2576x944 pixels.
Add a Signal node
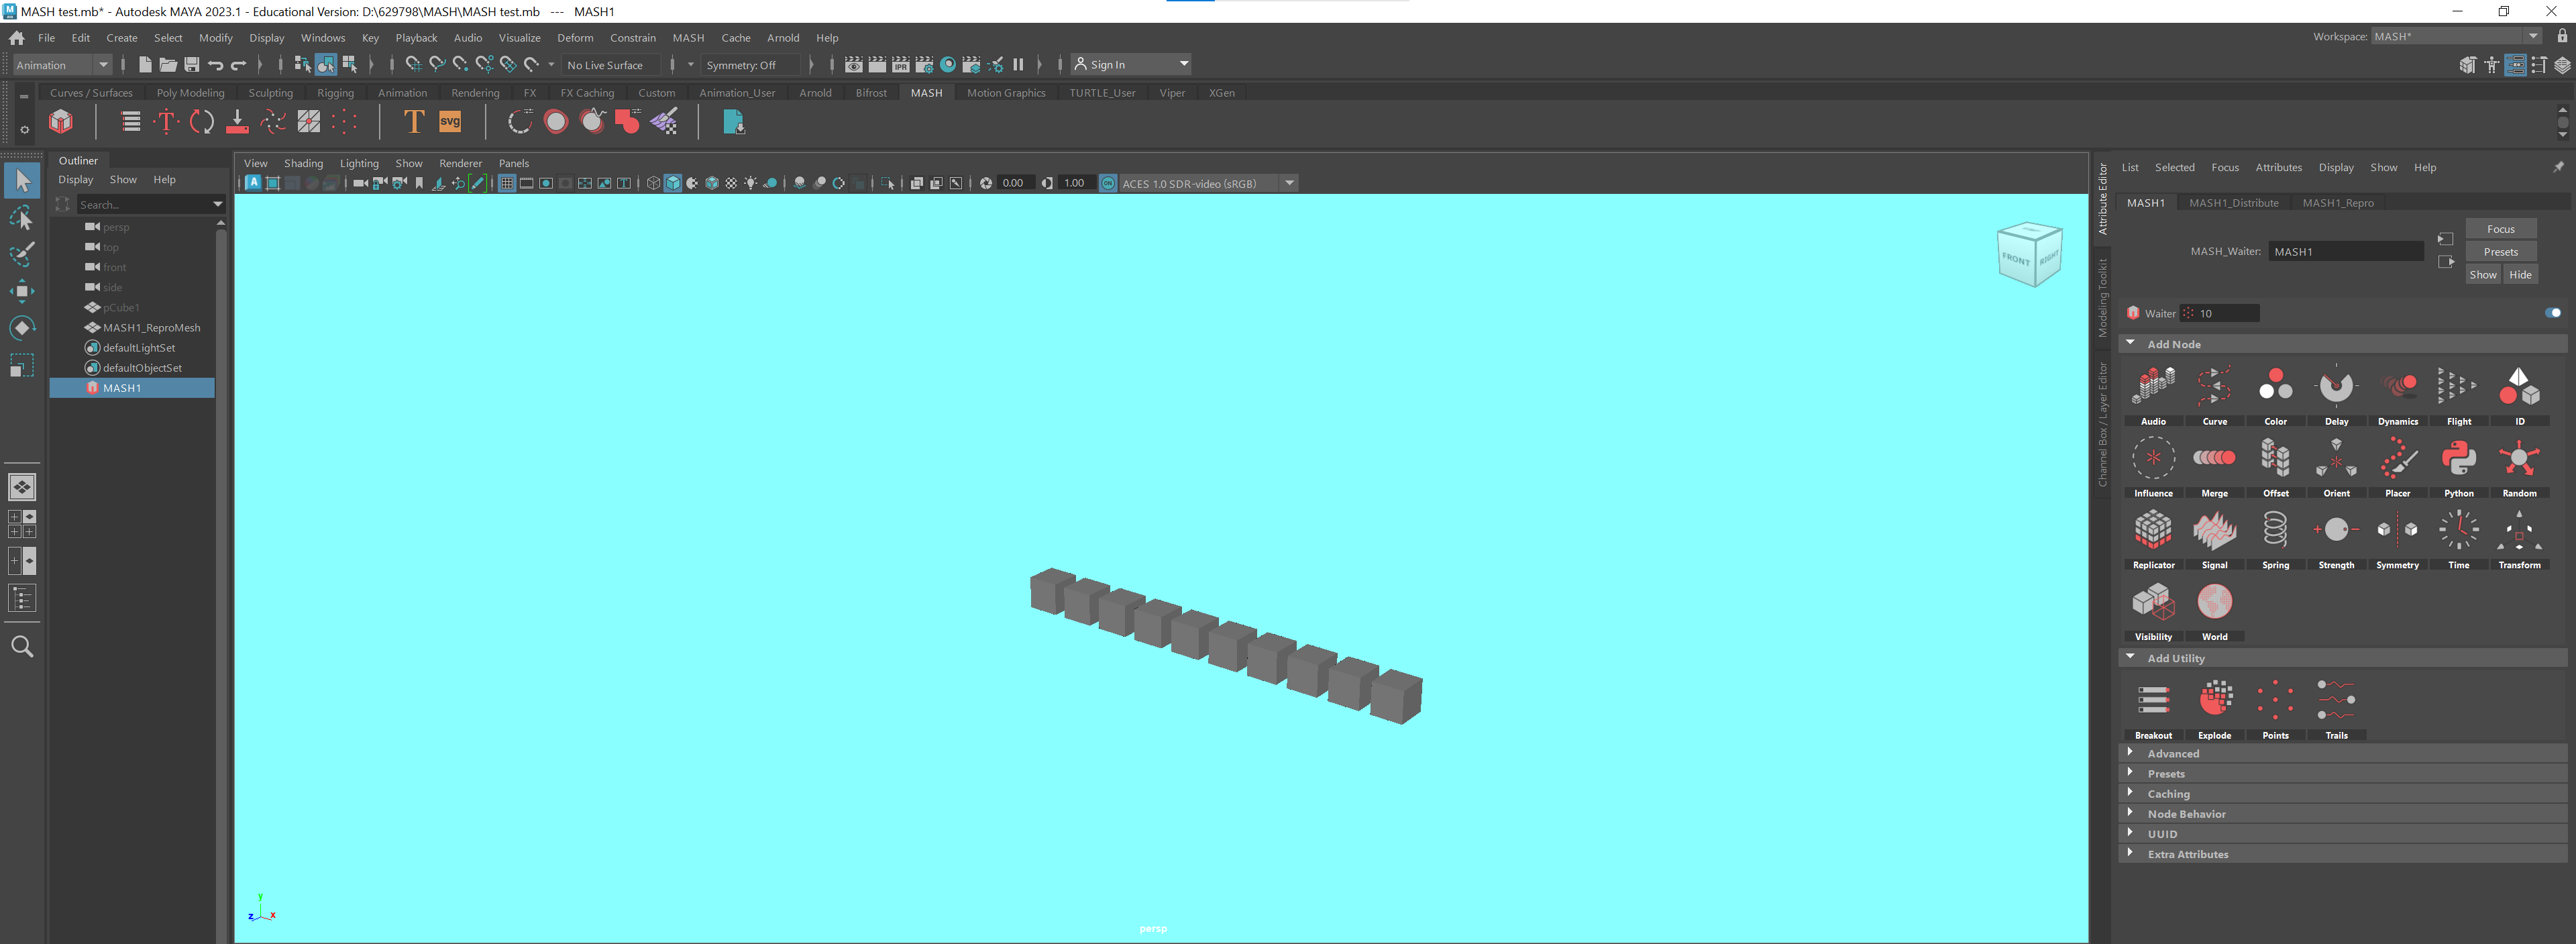(2213, 531)
